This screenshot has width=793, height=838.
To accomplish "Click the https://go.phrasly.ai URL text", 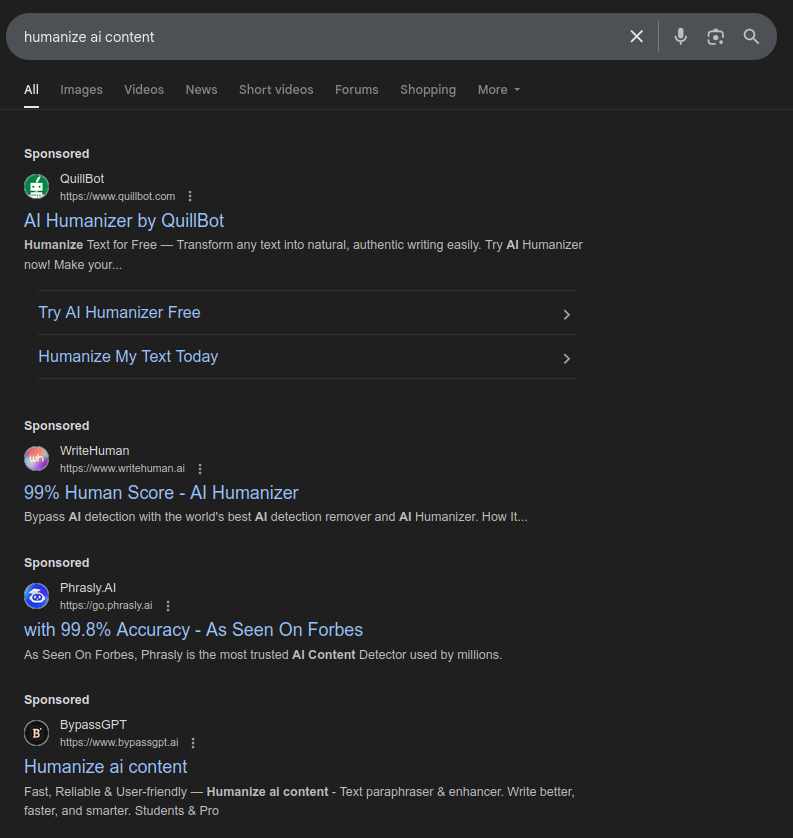I will pos(106,606).
